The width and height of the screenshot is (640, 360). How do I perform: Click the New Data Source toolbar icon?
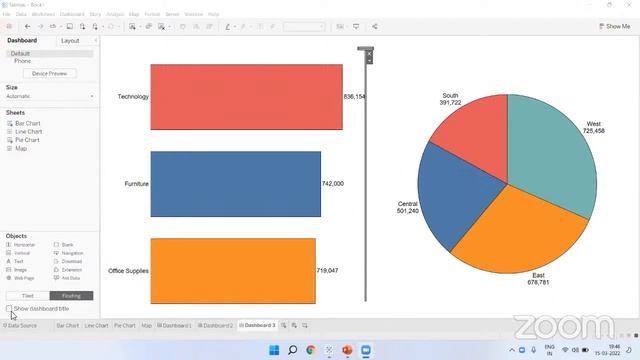pos(82,27)
